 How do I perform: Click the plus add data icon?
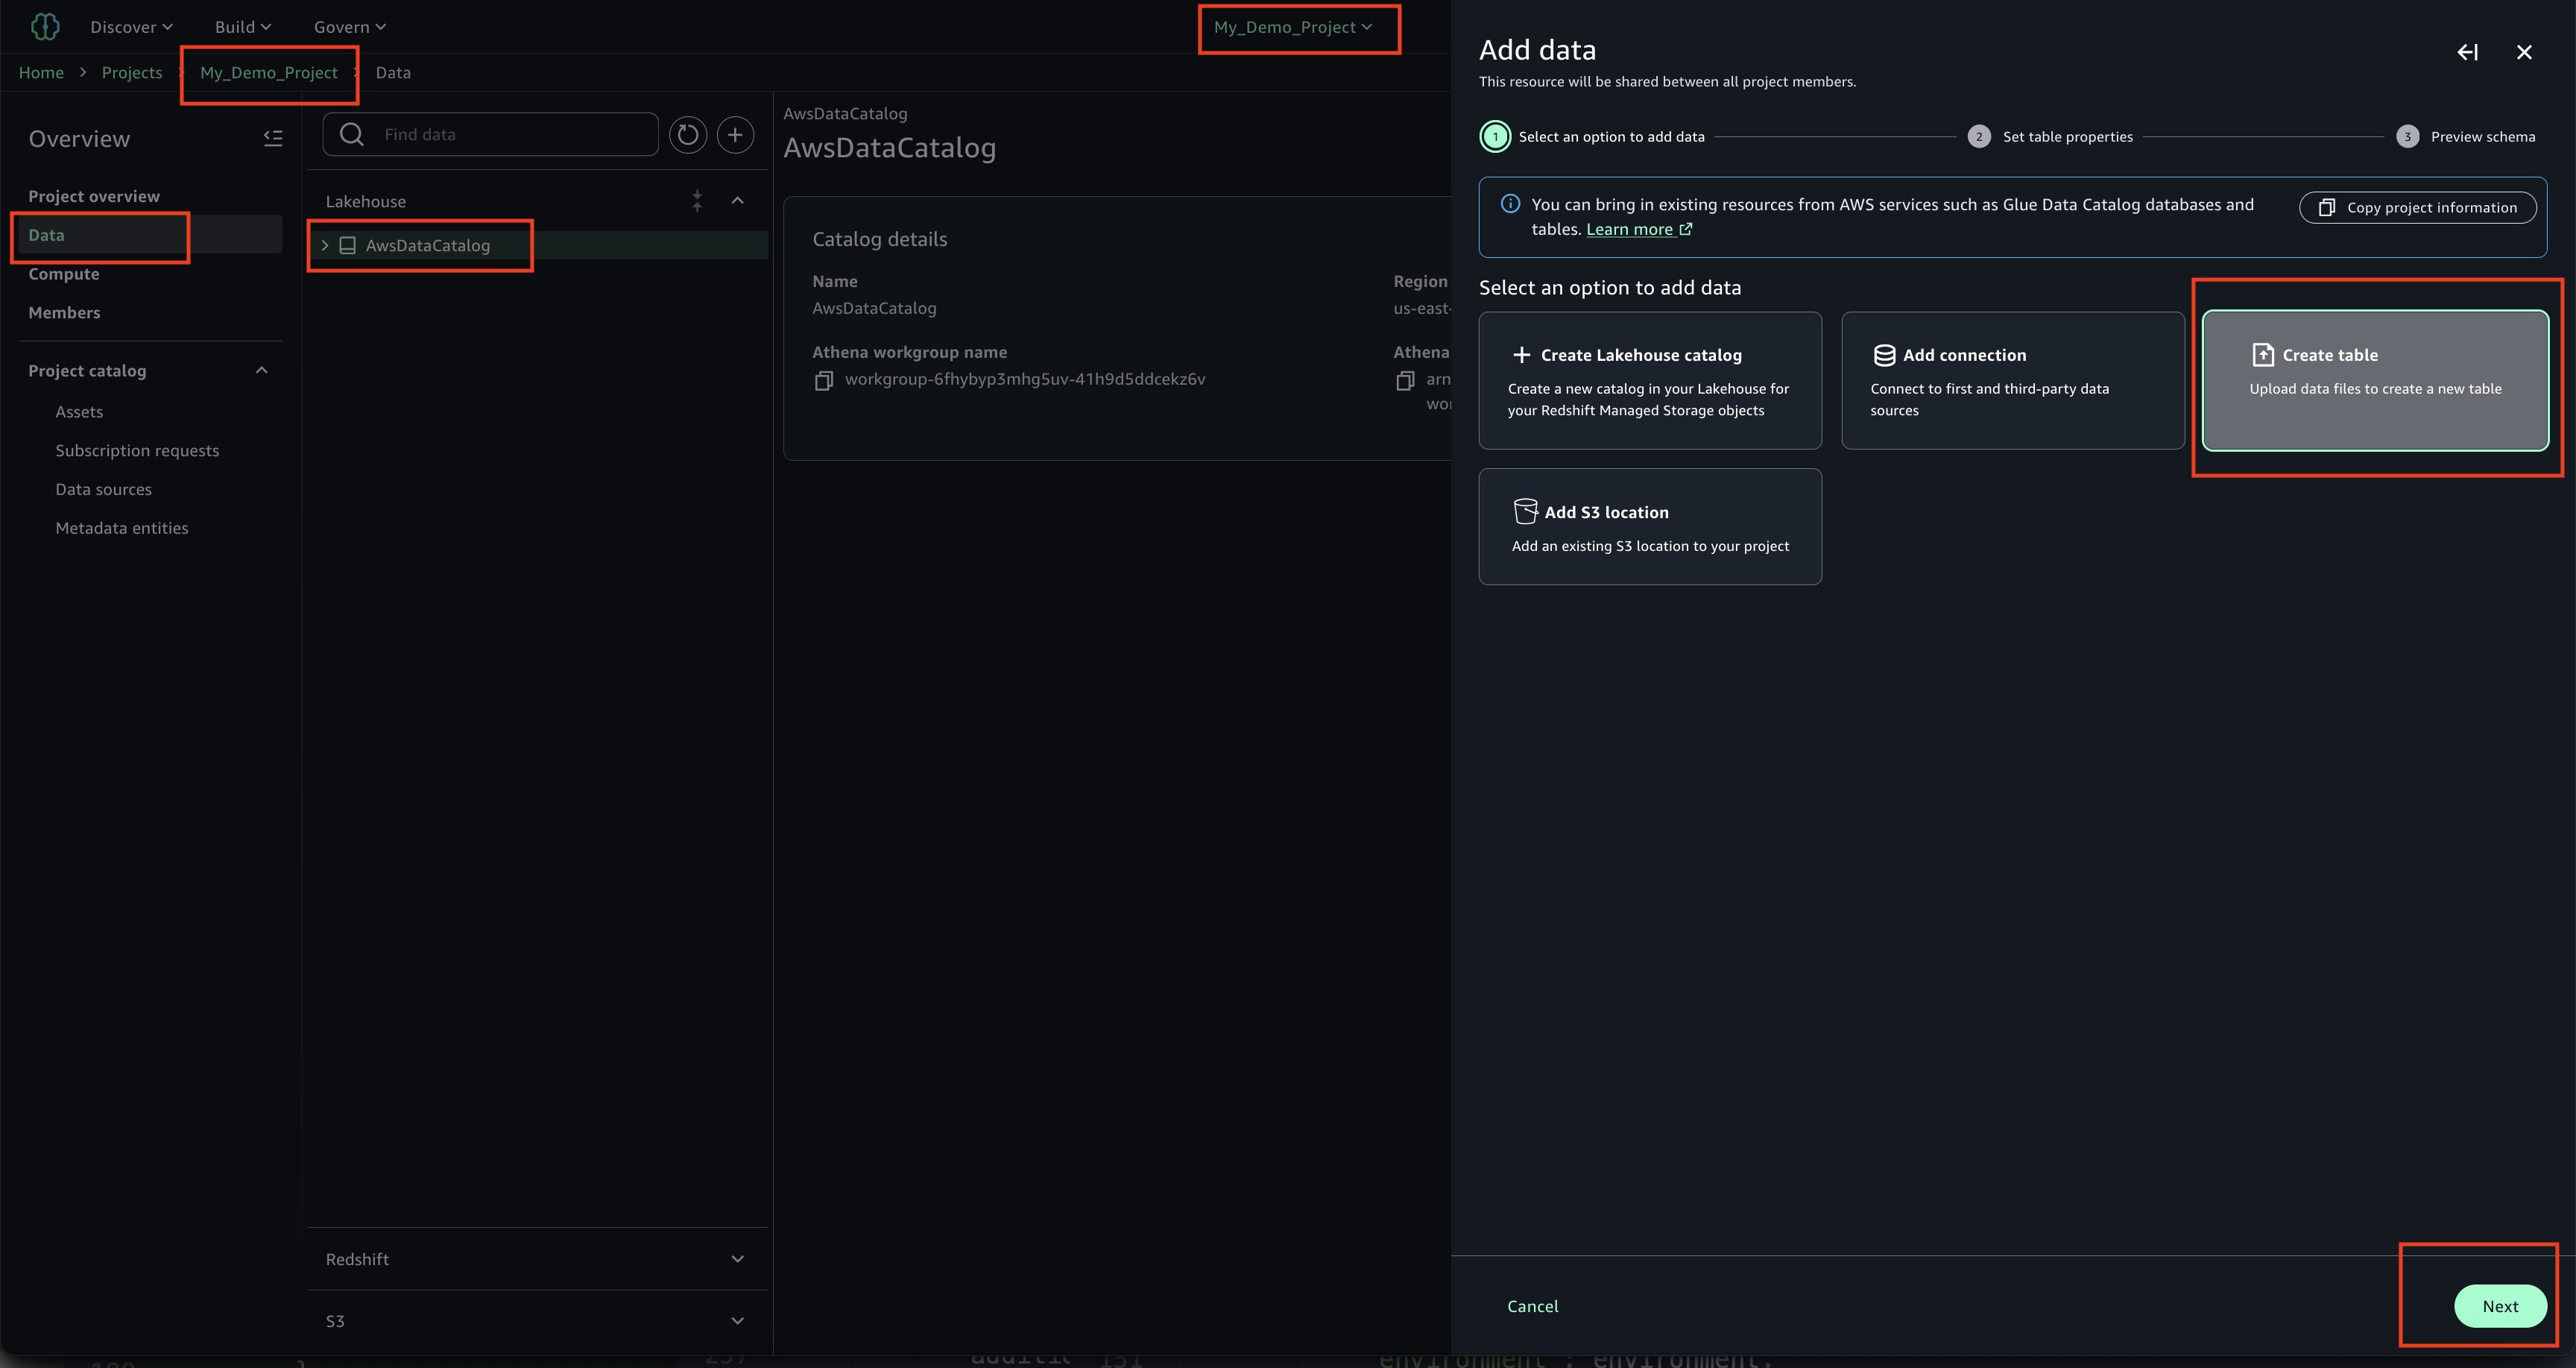735,134
